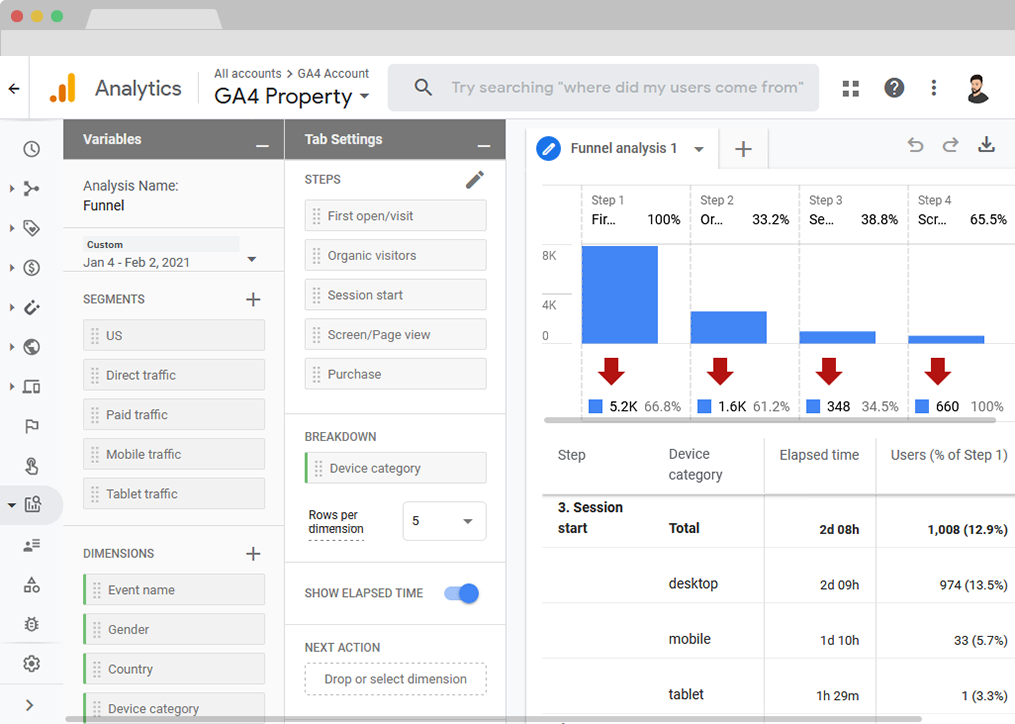Viewport: 1015px width, 724px height.
Task: Select the Funnel analysis 1 tab
Action: click(622, 148)
